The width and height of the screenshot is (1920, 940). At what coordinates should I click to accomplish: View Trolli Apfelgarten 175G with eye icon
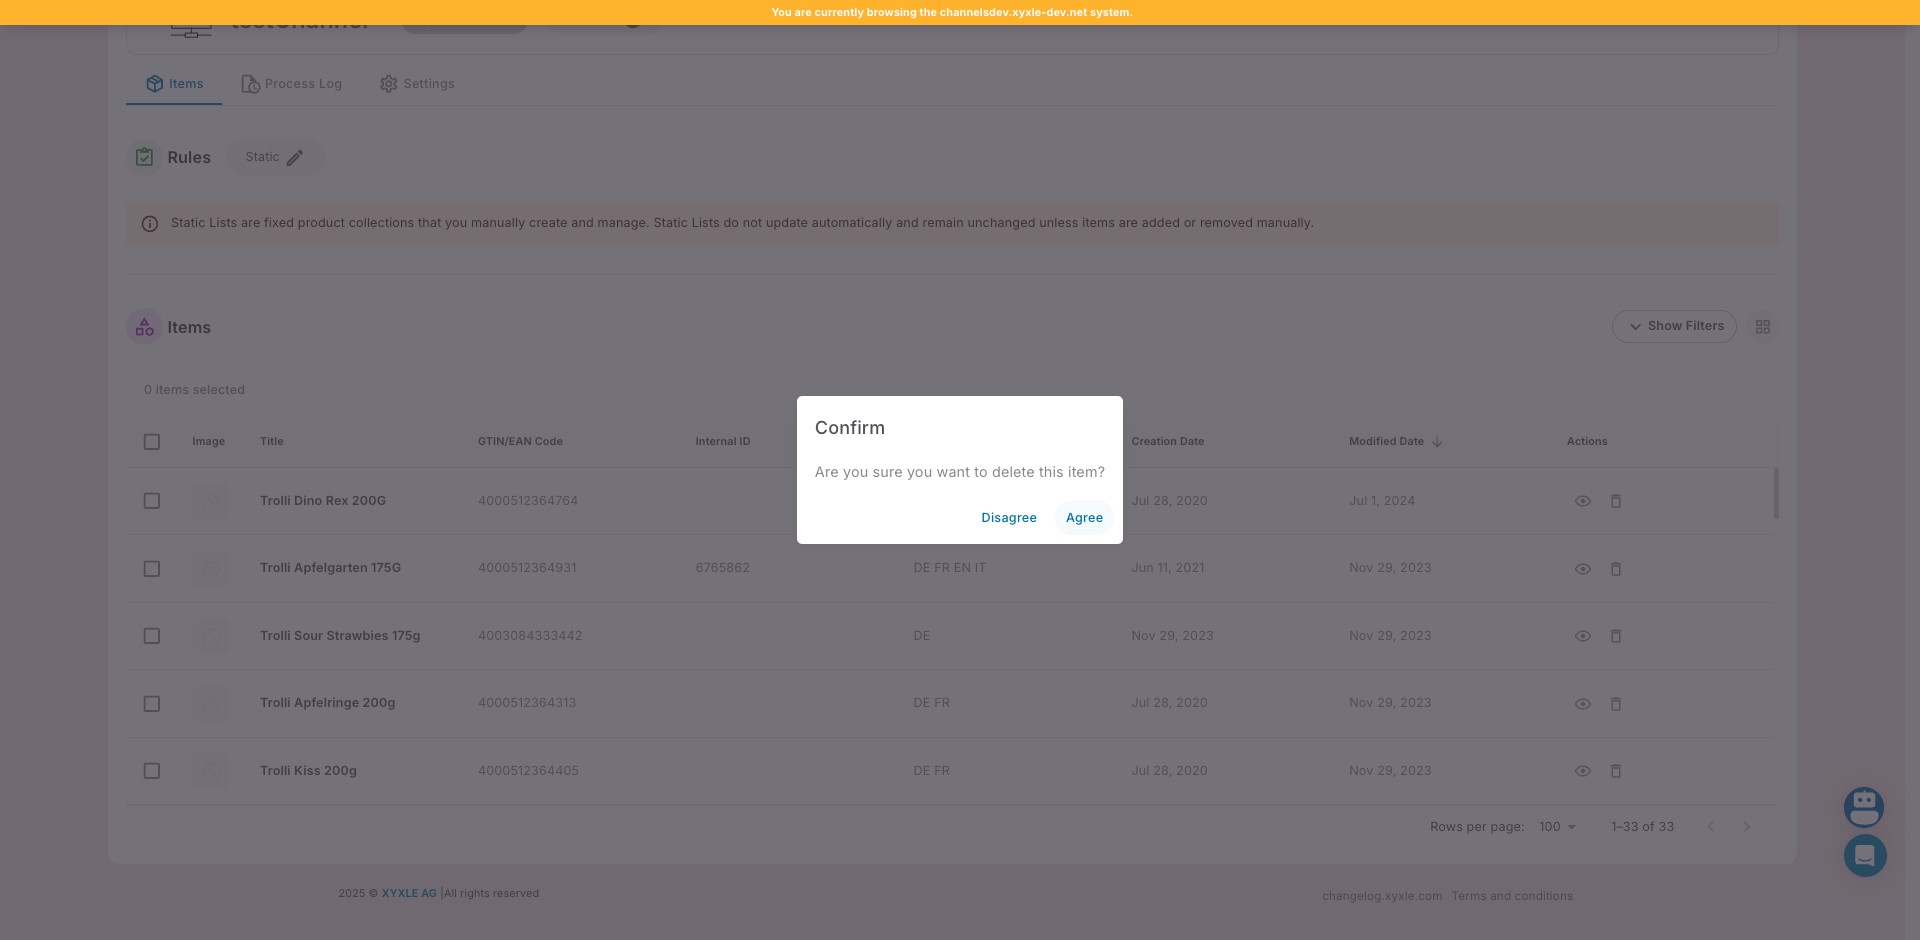pos(1583,569)
